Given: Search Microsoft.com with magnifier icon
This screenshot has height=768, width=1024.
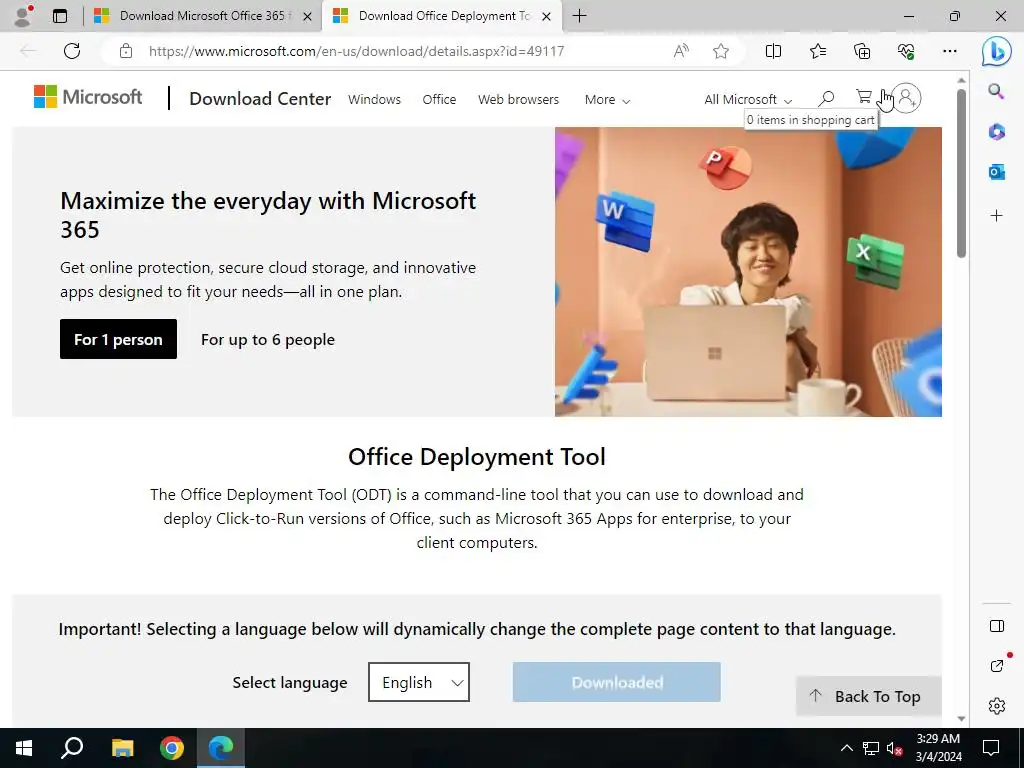Looking at the screenshot, I should tap(826, 99).
